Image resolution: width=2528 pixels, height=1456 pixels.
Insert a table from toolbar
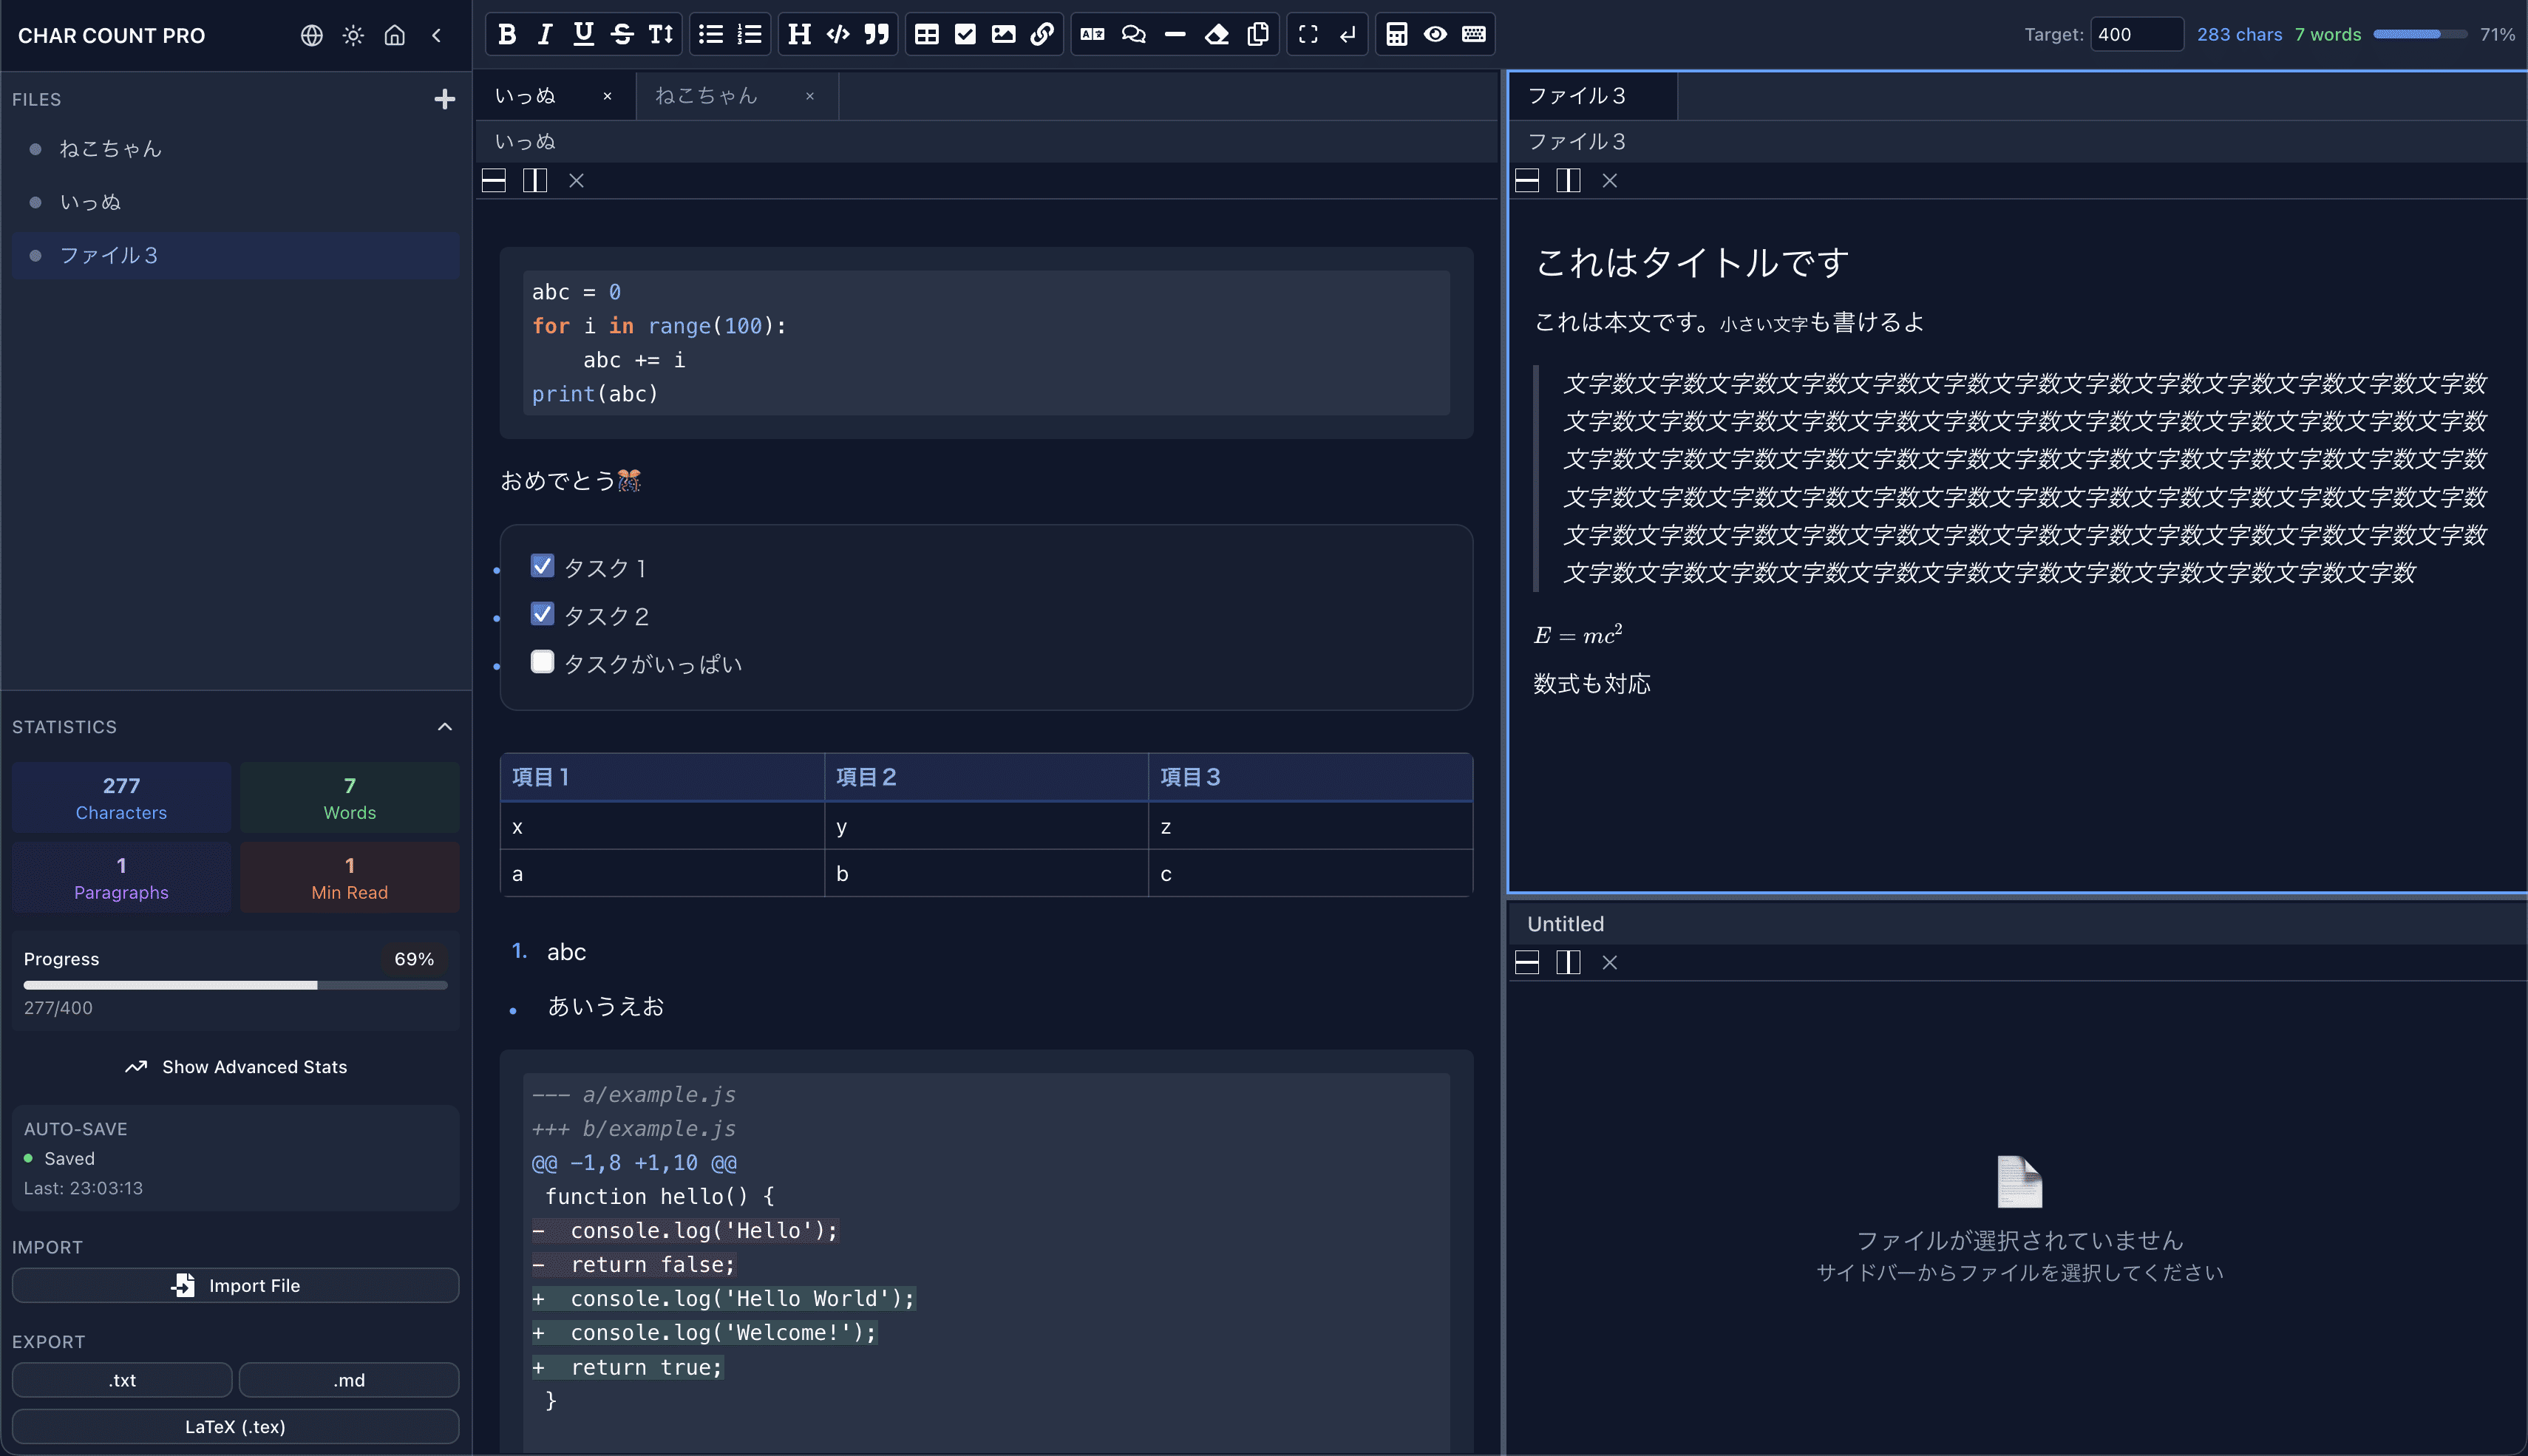click(927, 35)
